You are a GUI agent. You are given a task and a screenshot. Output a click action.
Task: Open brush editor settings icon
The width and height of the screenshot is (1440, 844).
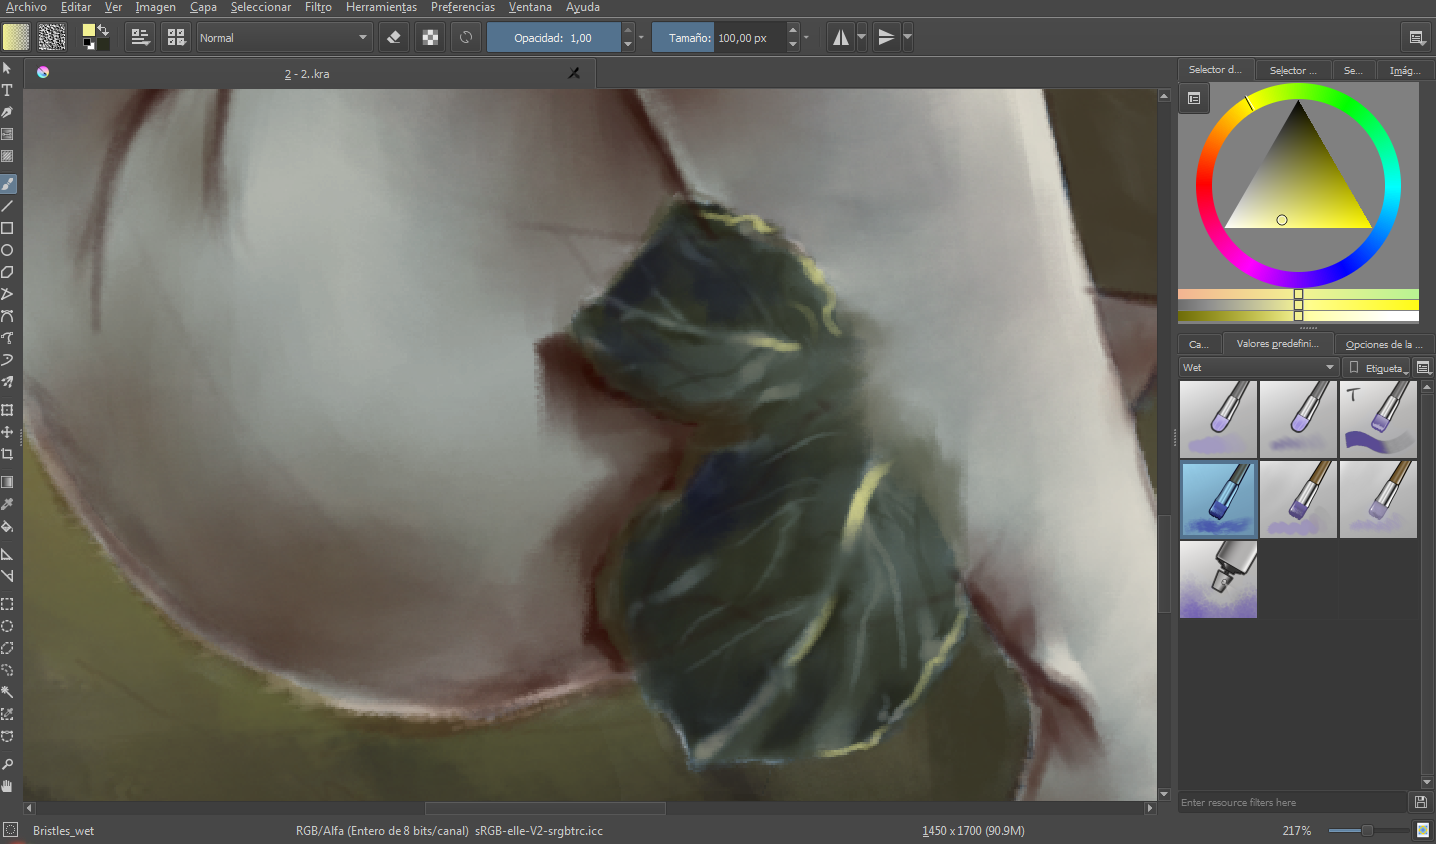(141, 38)
